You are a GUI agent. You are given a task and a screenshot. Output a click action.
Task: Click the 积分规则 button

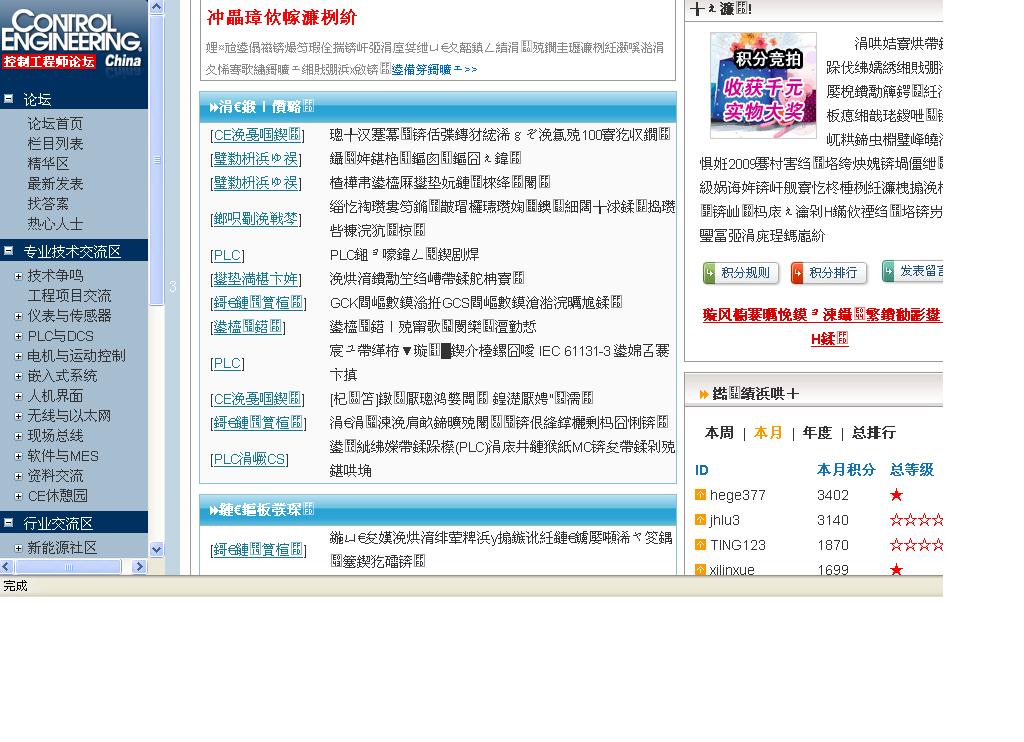point(741,273)
